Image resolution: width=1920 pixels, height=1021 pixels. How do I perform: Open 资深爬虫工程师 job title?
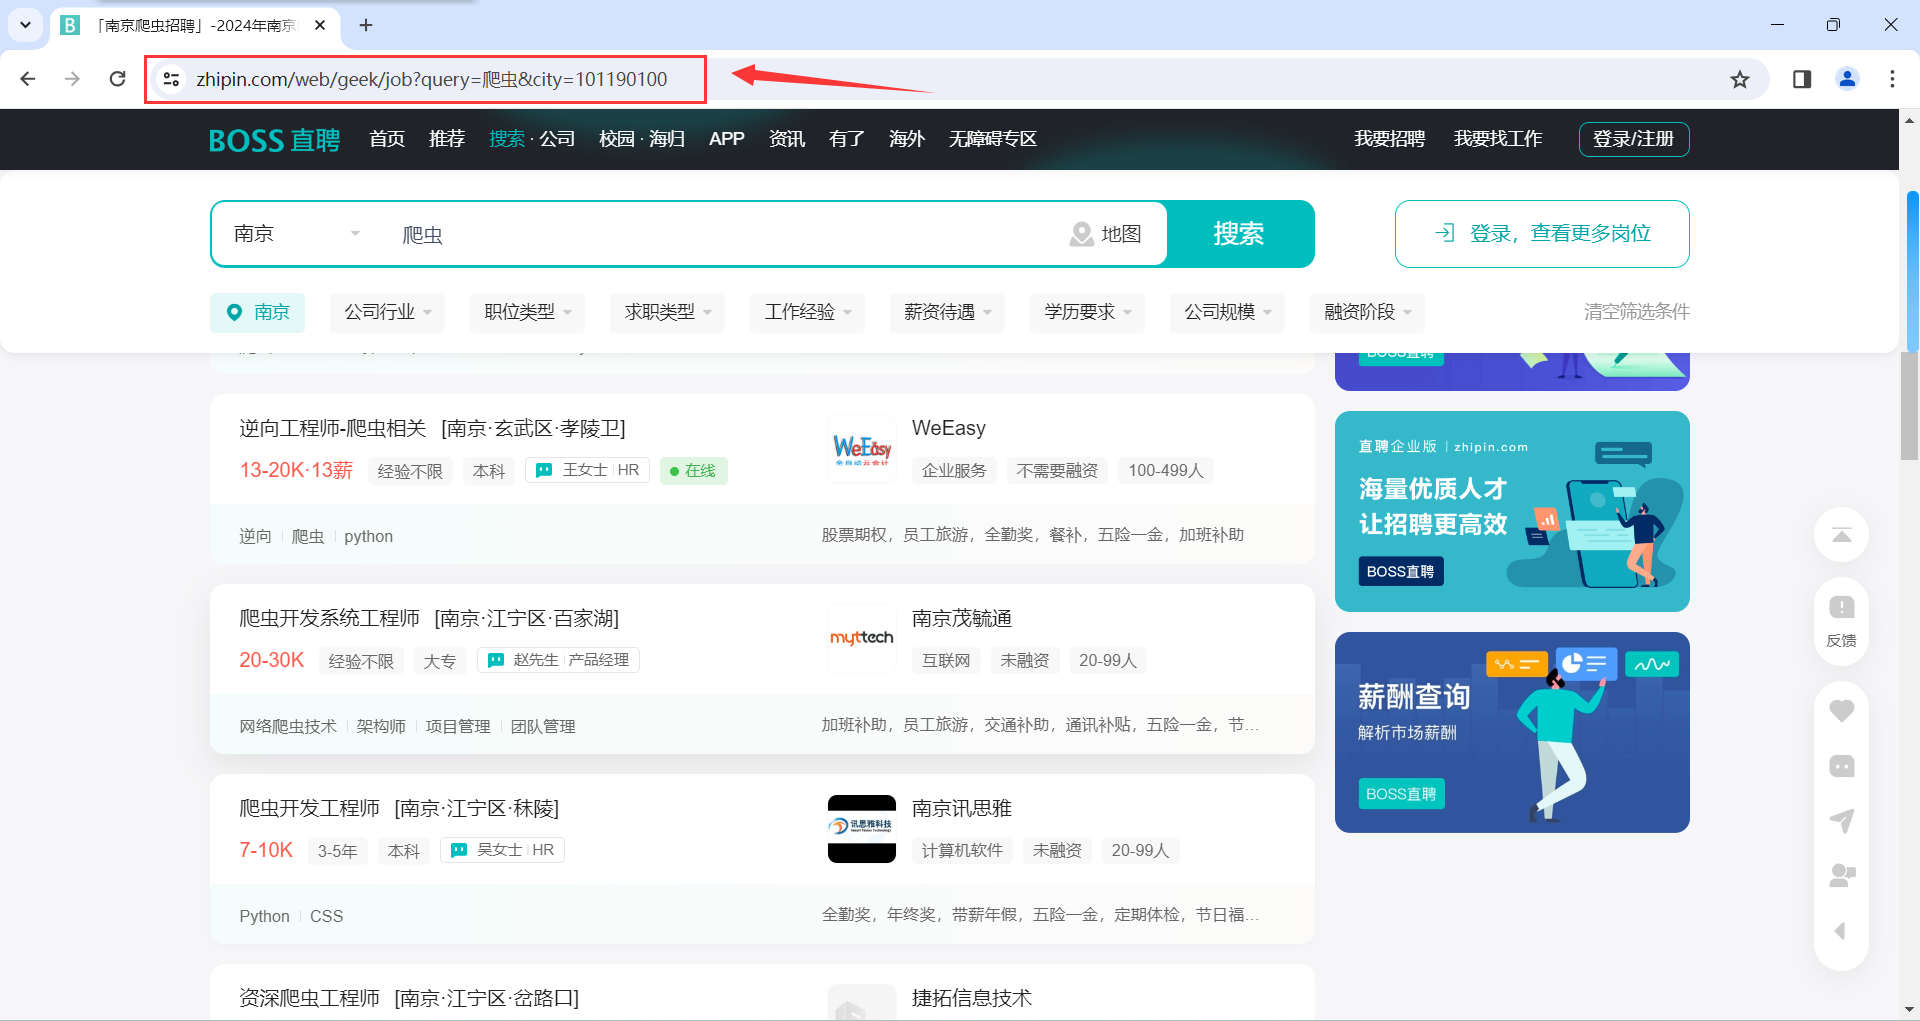(309, 998)
